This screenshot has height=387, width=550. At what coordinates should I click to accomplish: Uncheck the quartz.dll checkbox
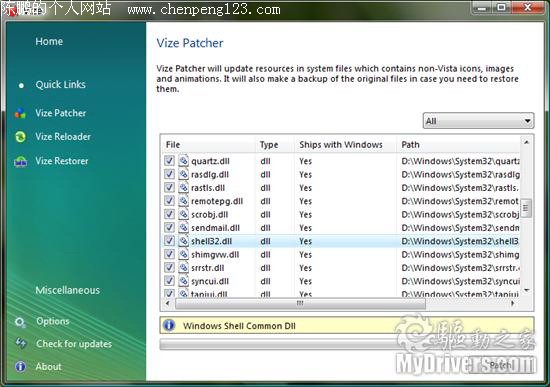[169, 161]
